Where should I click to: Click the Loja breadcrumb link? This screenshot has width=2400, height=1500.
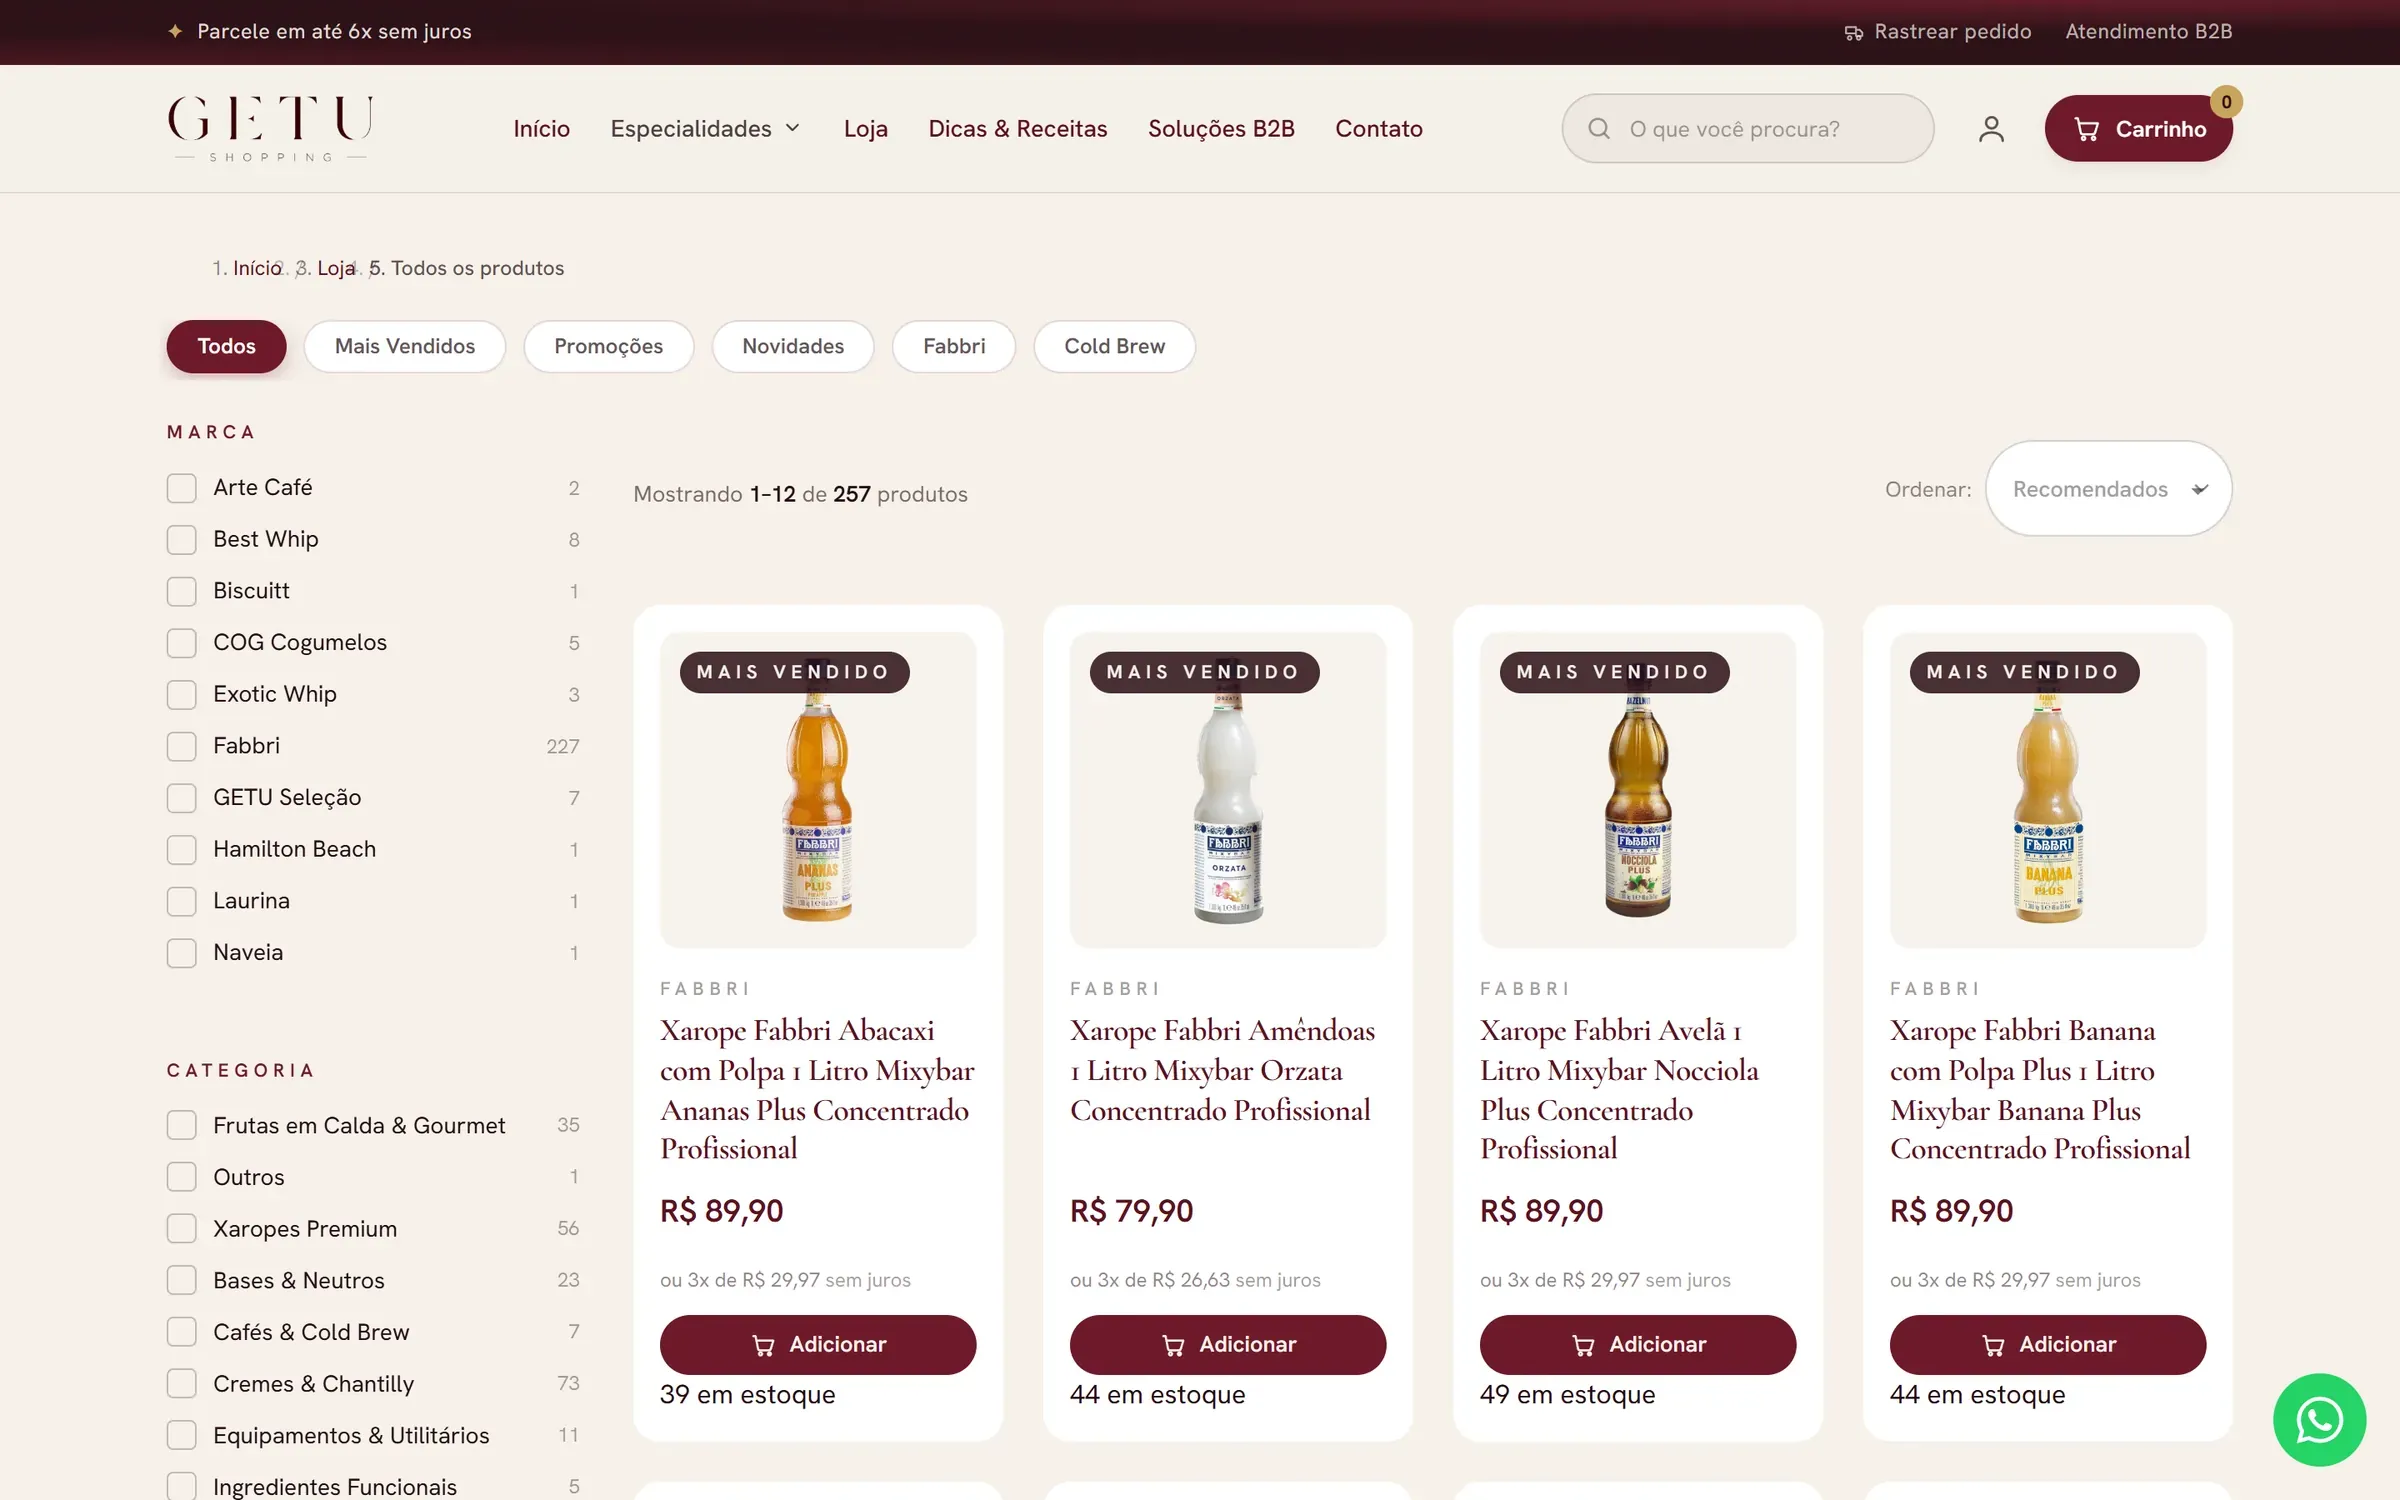pyautogui.click(x=336, y=268)
